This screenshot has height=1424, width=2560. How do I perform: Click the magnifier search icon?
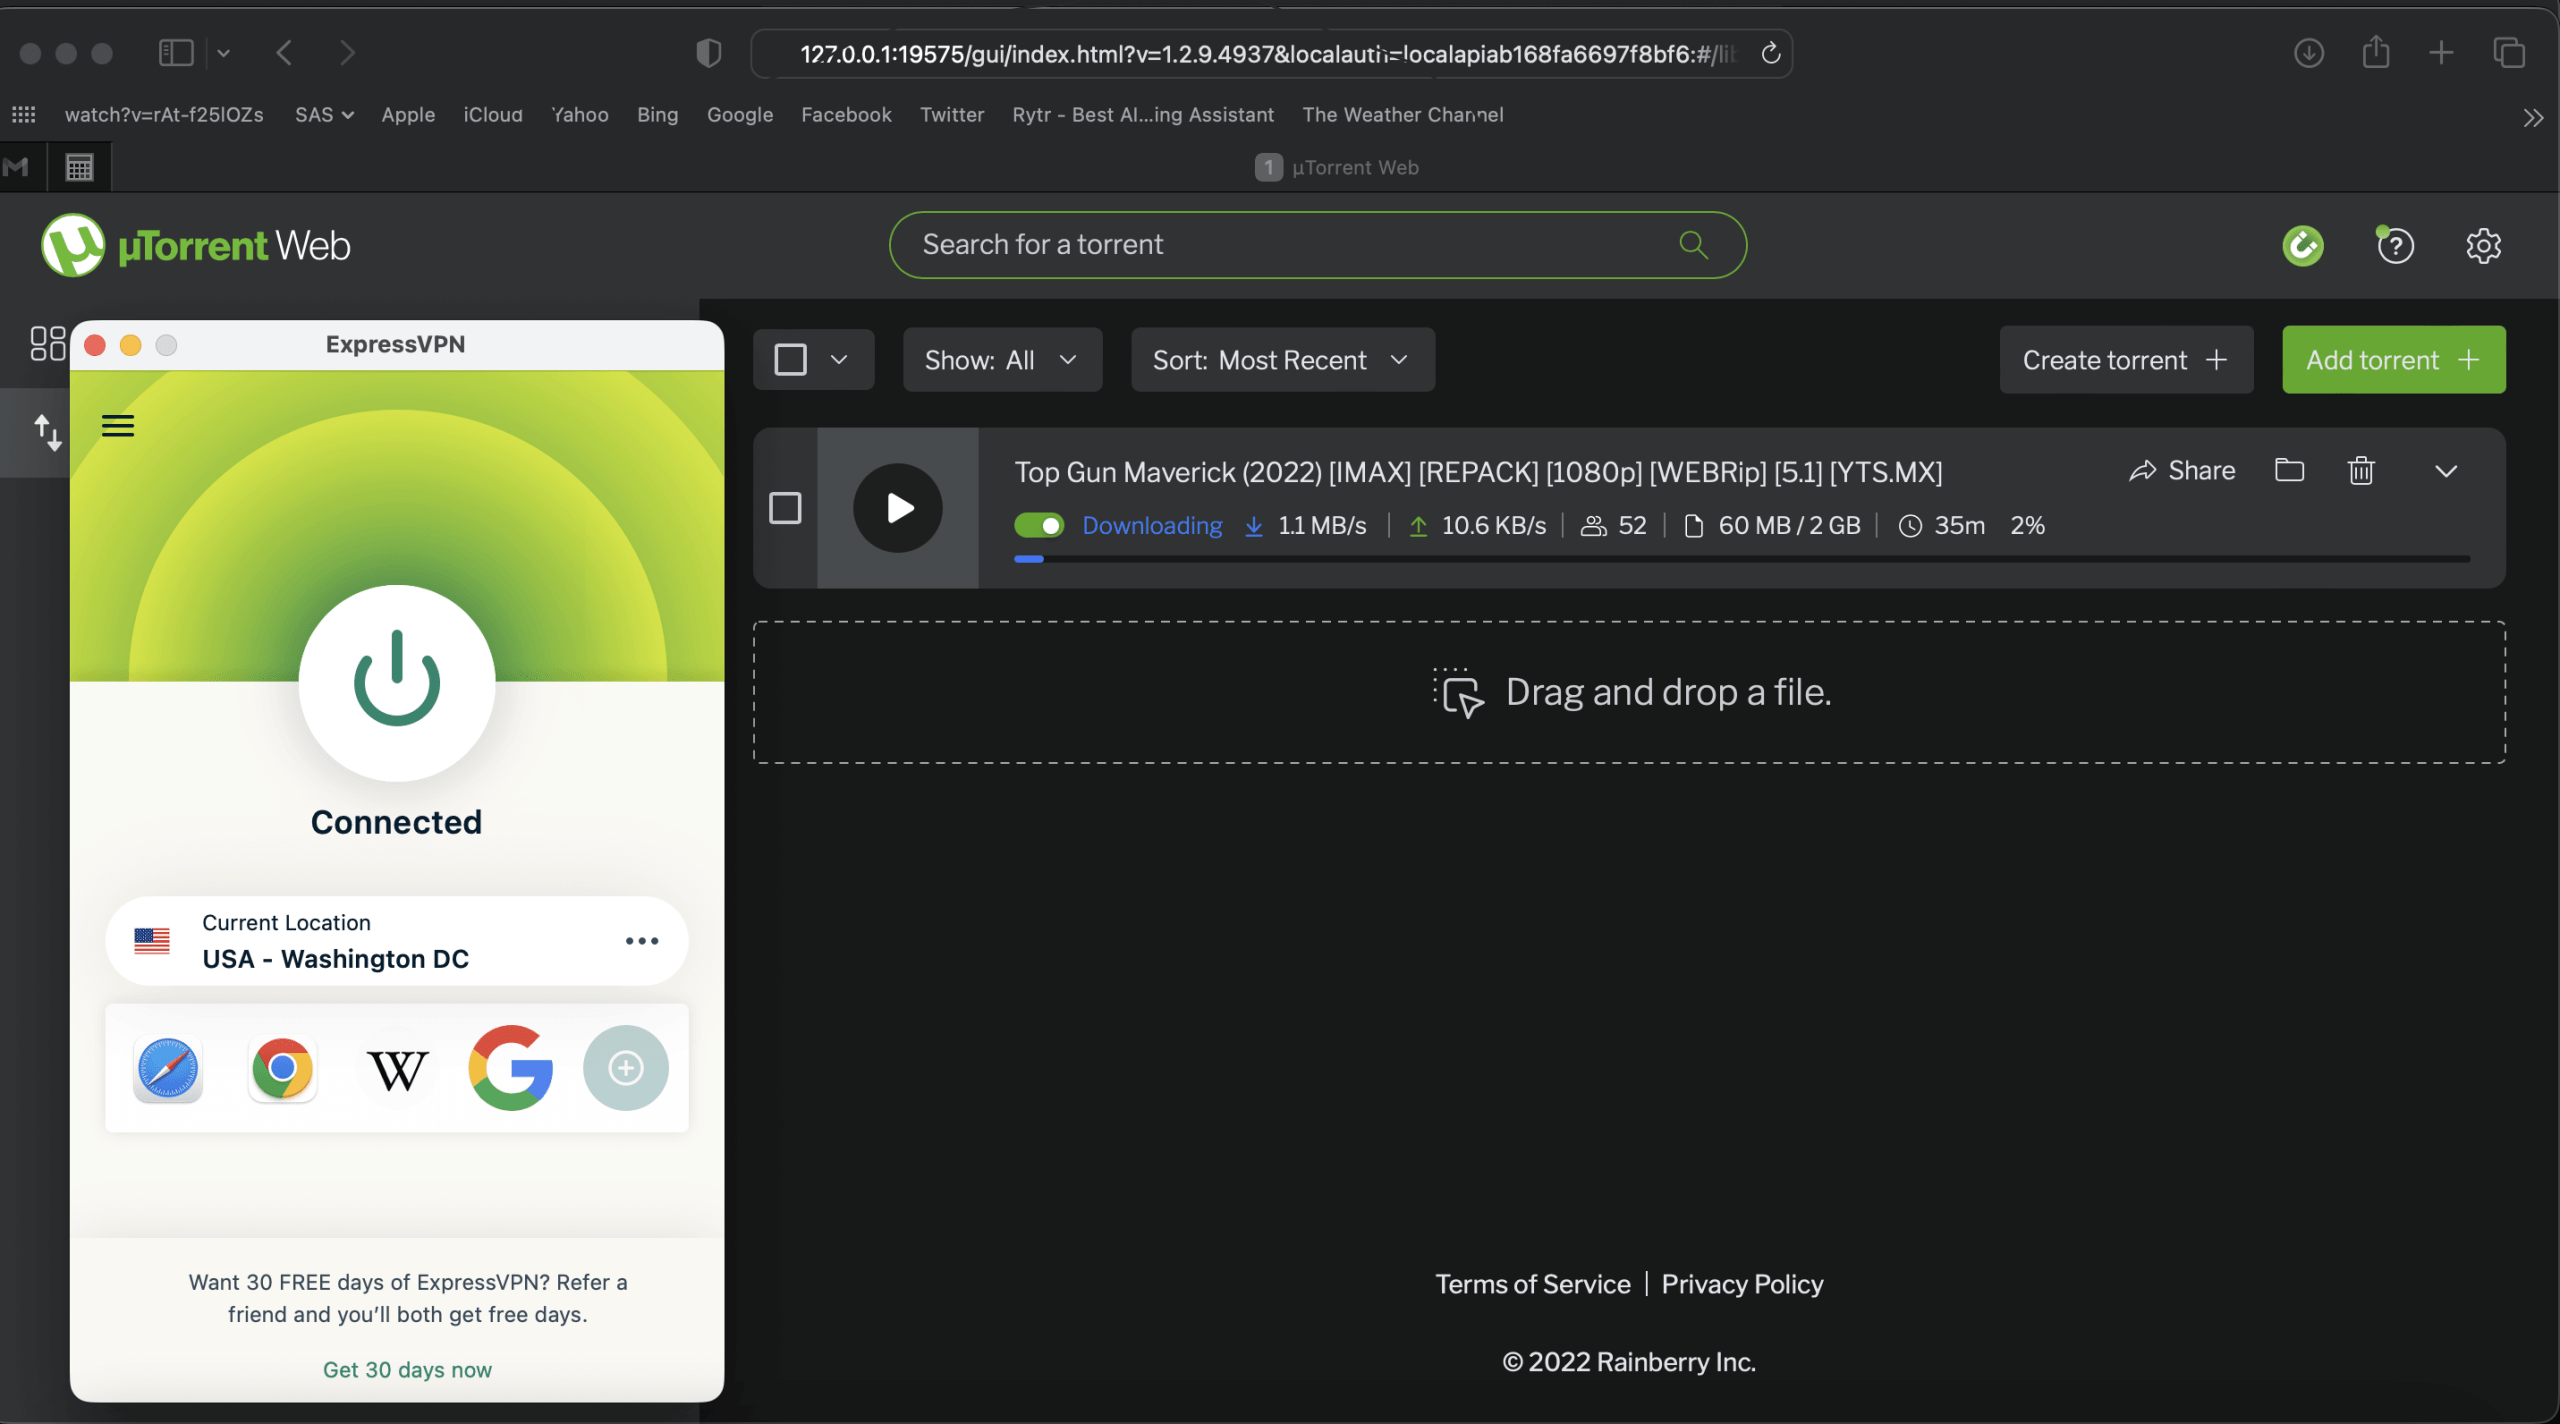click(x=1693, y=244)
